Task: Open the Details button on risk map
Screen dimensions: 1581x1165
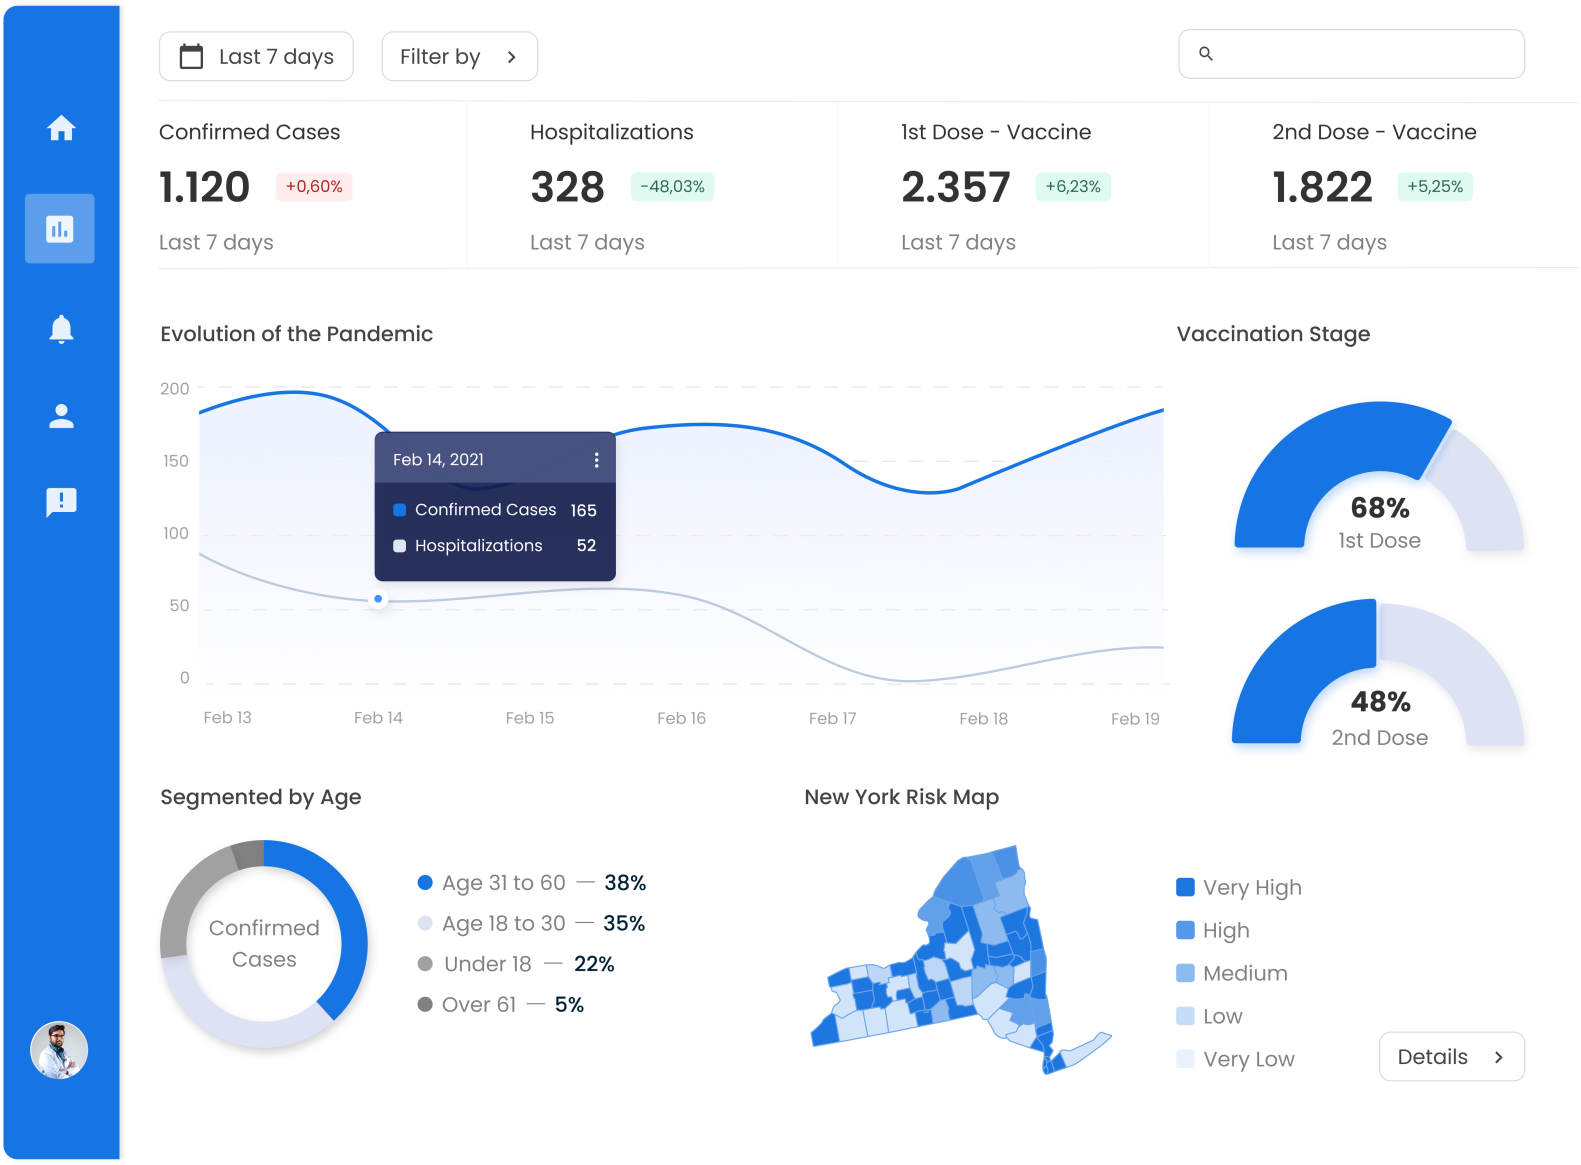Action: pos(1452,1057)
